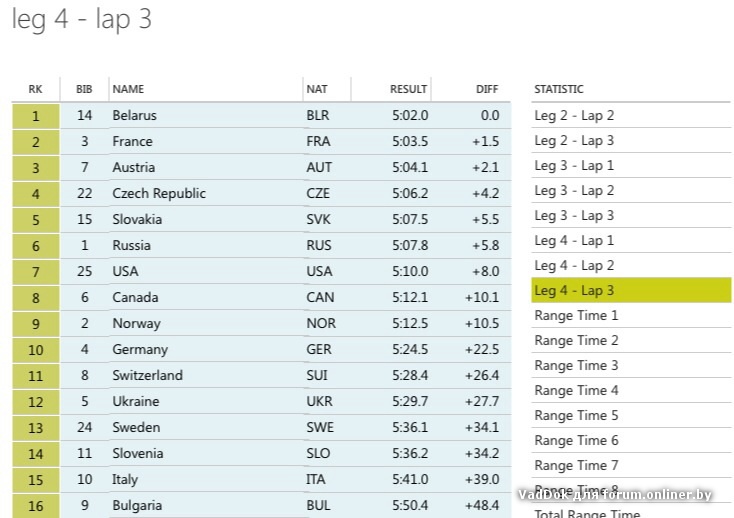This screenshot has height=518, width=734.
Task: Switch to Leg 3 - Lap 2
Action: pyautogui.click(x=575, y=191)
